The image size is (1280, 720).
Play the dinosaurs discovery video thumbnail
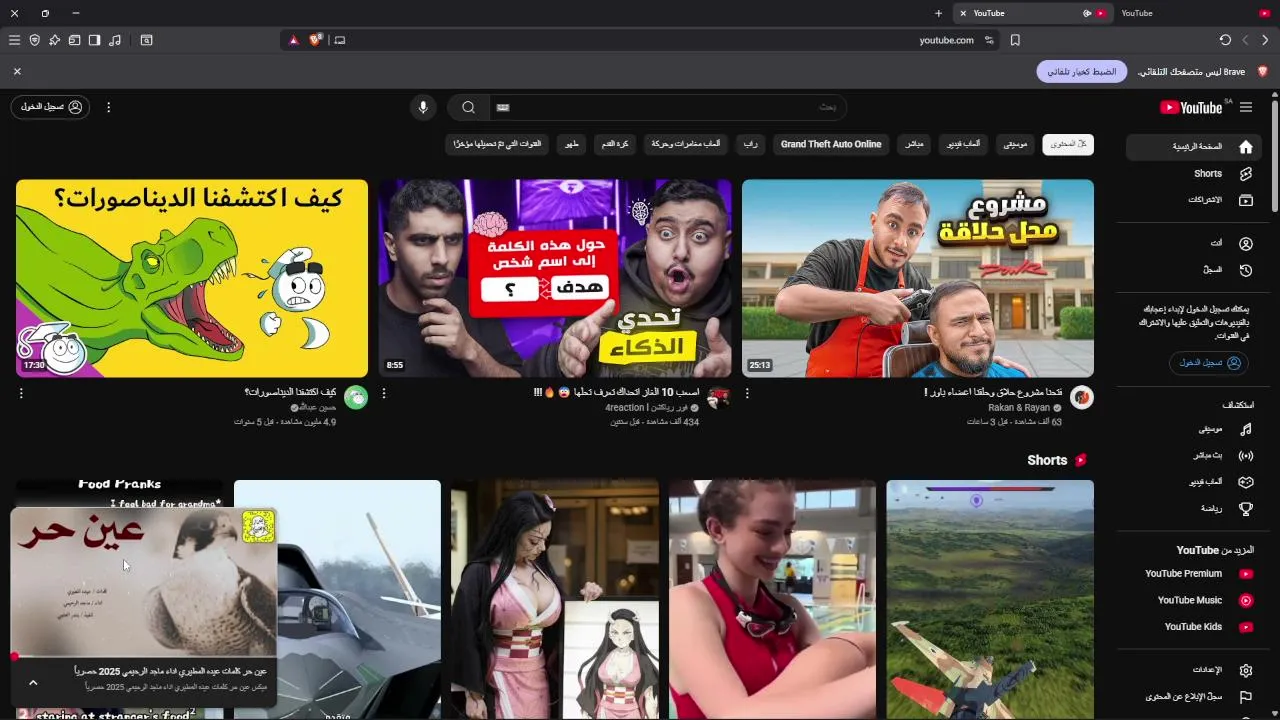coord(192,278)
